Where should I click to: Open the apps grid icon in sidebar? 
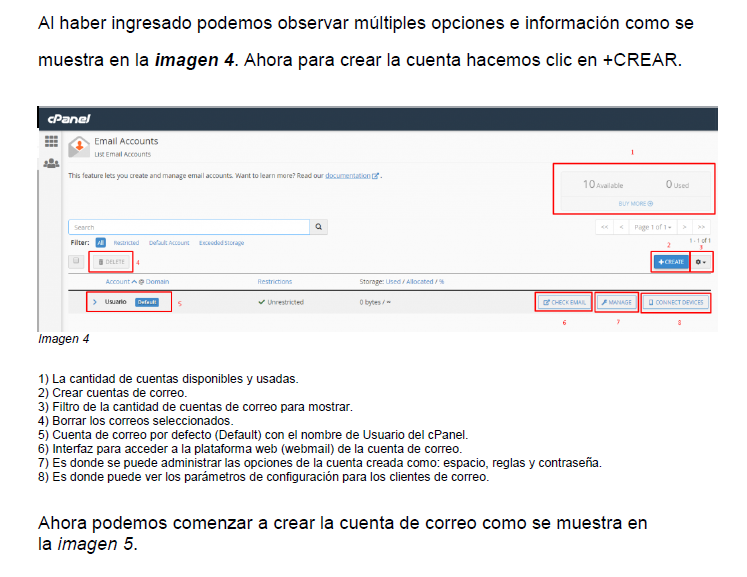50,143
